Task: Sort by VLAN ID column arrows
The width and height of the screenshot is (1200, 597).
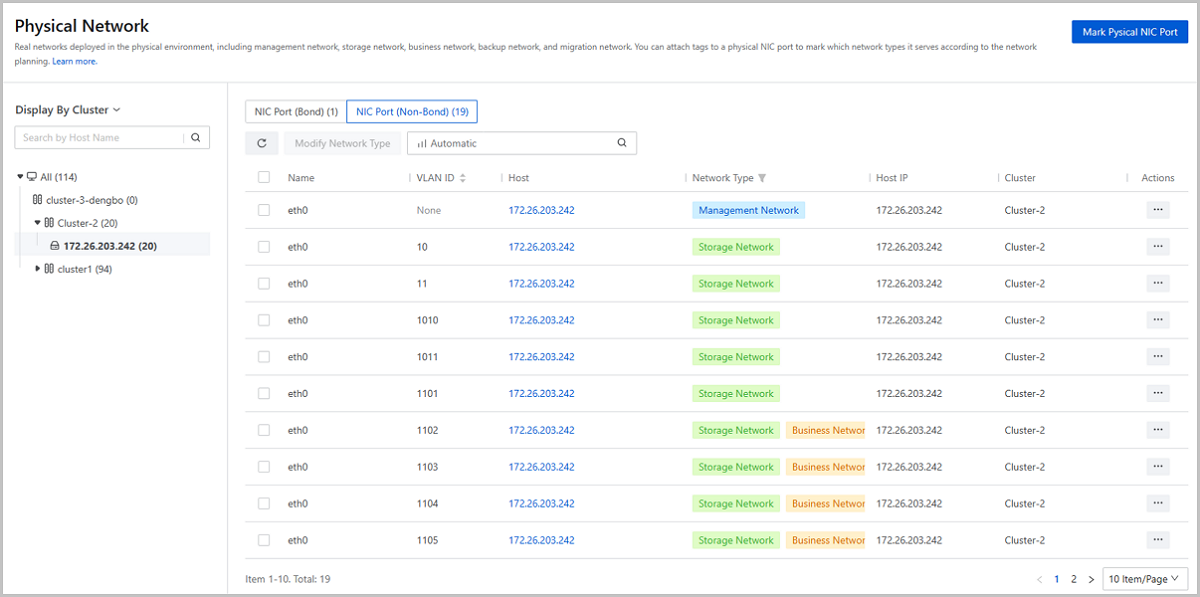Action: 463,178
